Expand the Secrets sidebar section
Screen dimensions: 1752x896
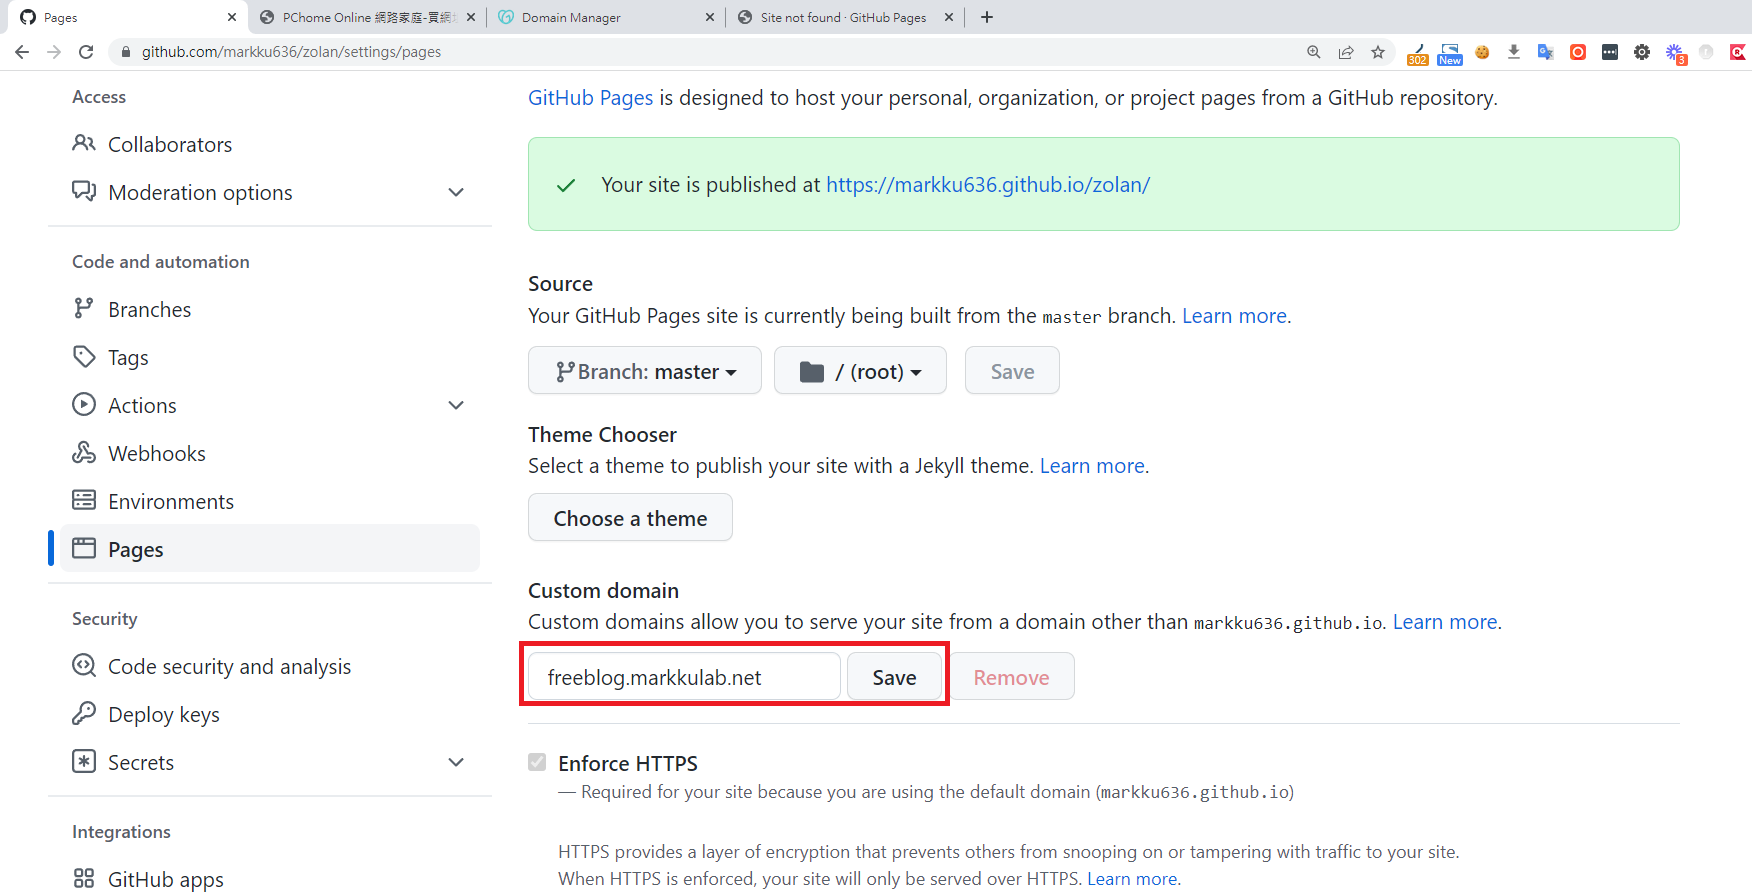[456, 762]
